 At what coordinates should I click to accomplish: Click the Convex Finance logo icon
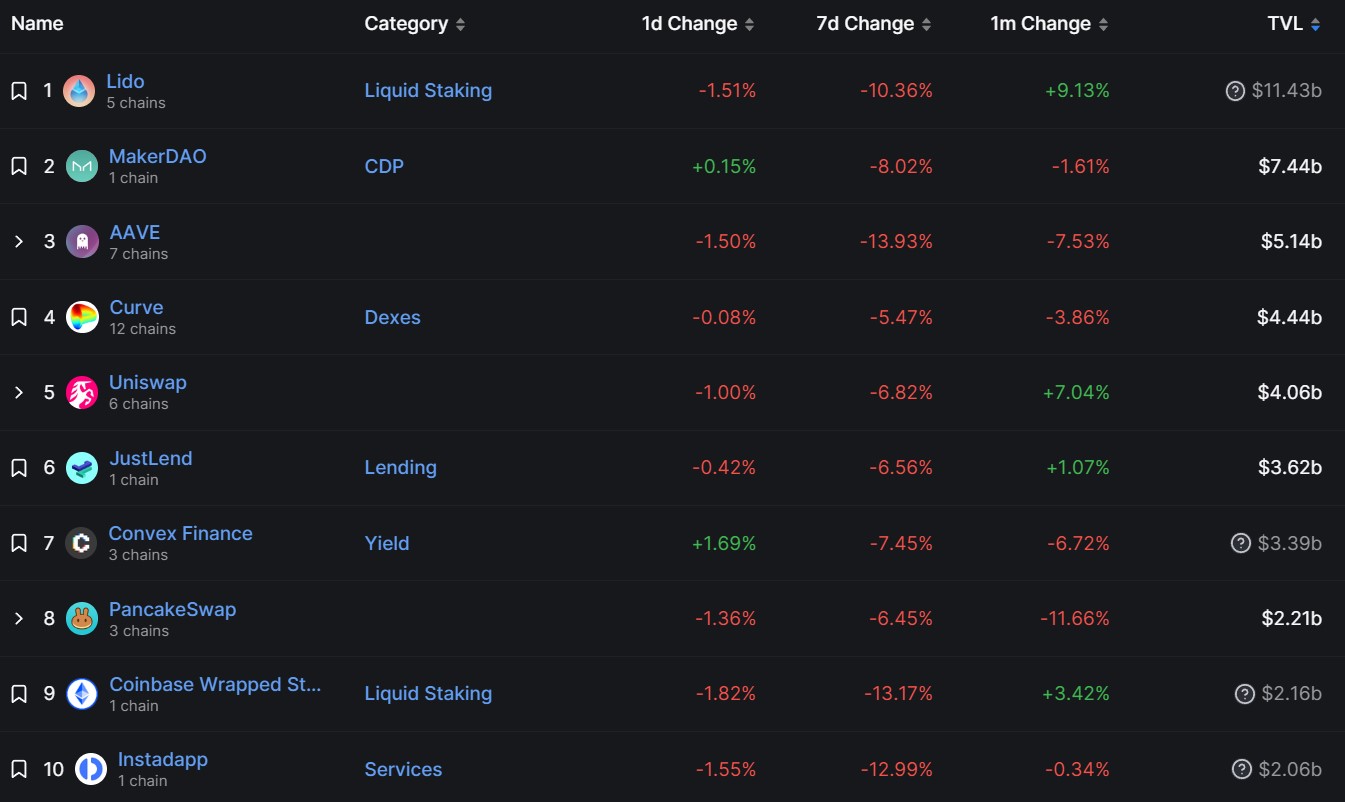tap(81, 543)
